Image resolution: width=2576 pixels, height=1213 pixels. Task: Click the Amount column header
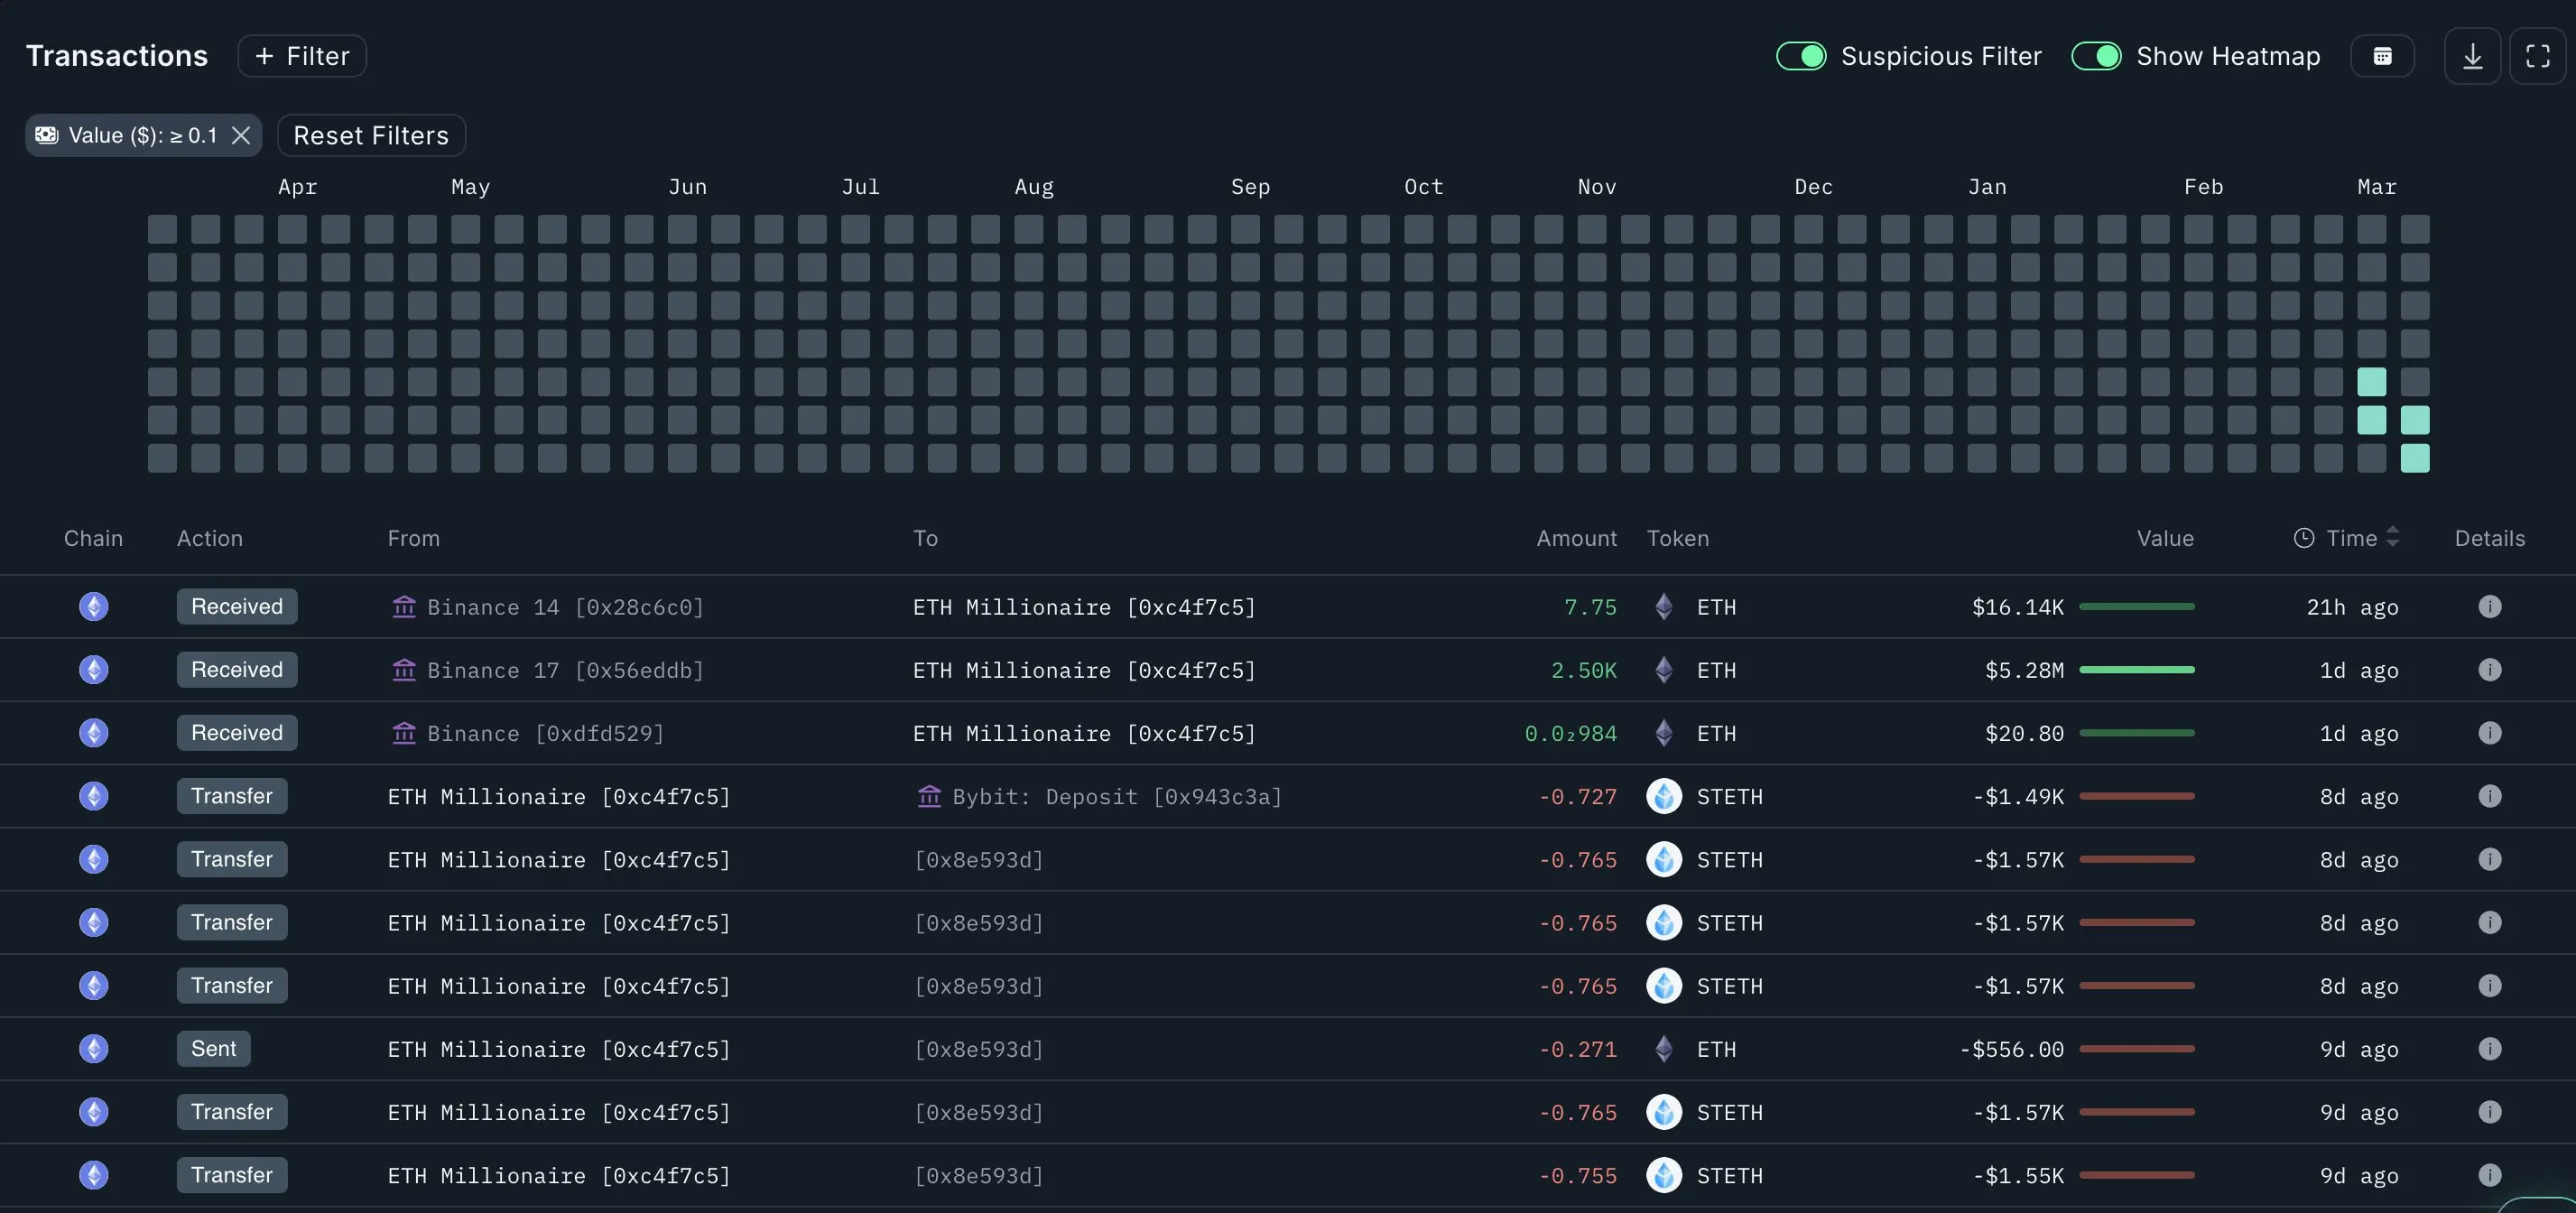pyautogui.click(x=1576, y=538)
